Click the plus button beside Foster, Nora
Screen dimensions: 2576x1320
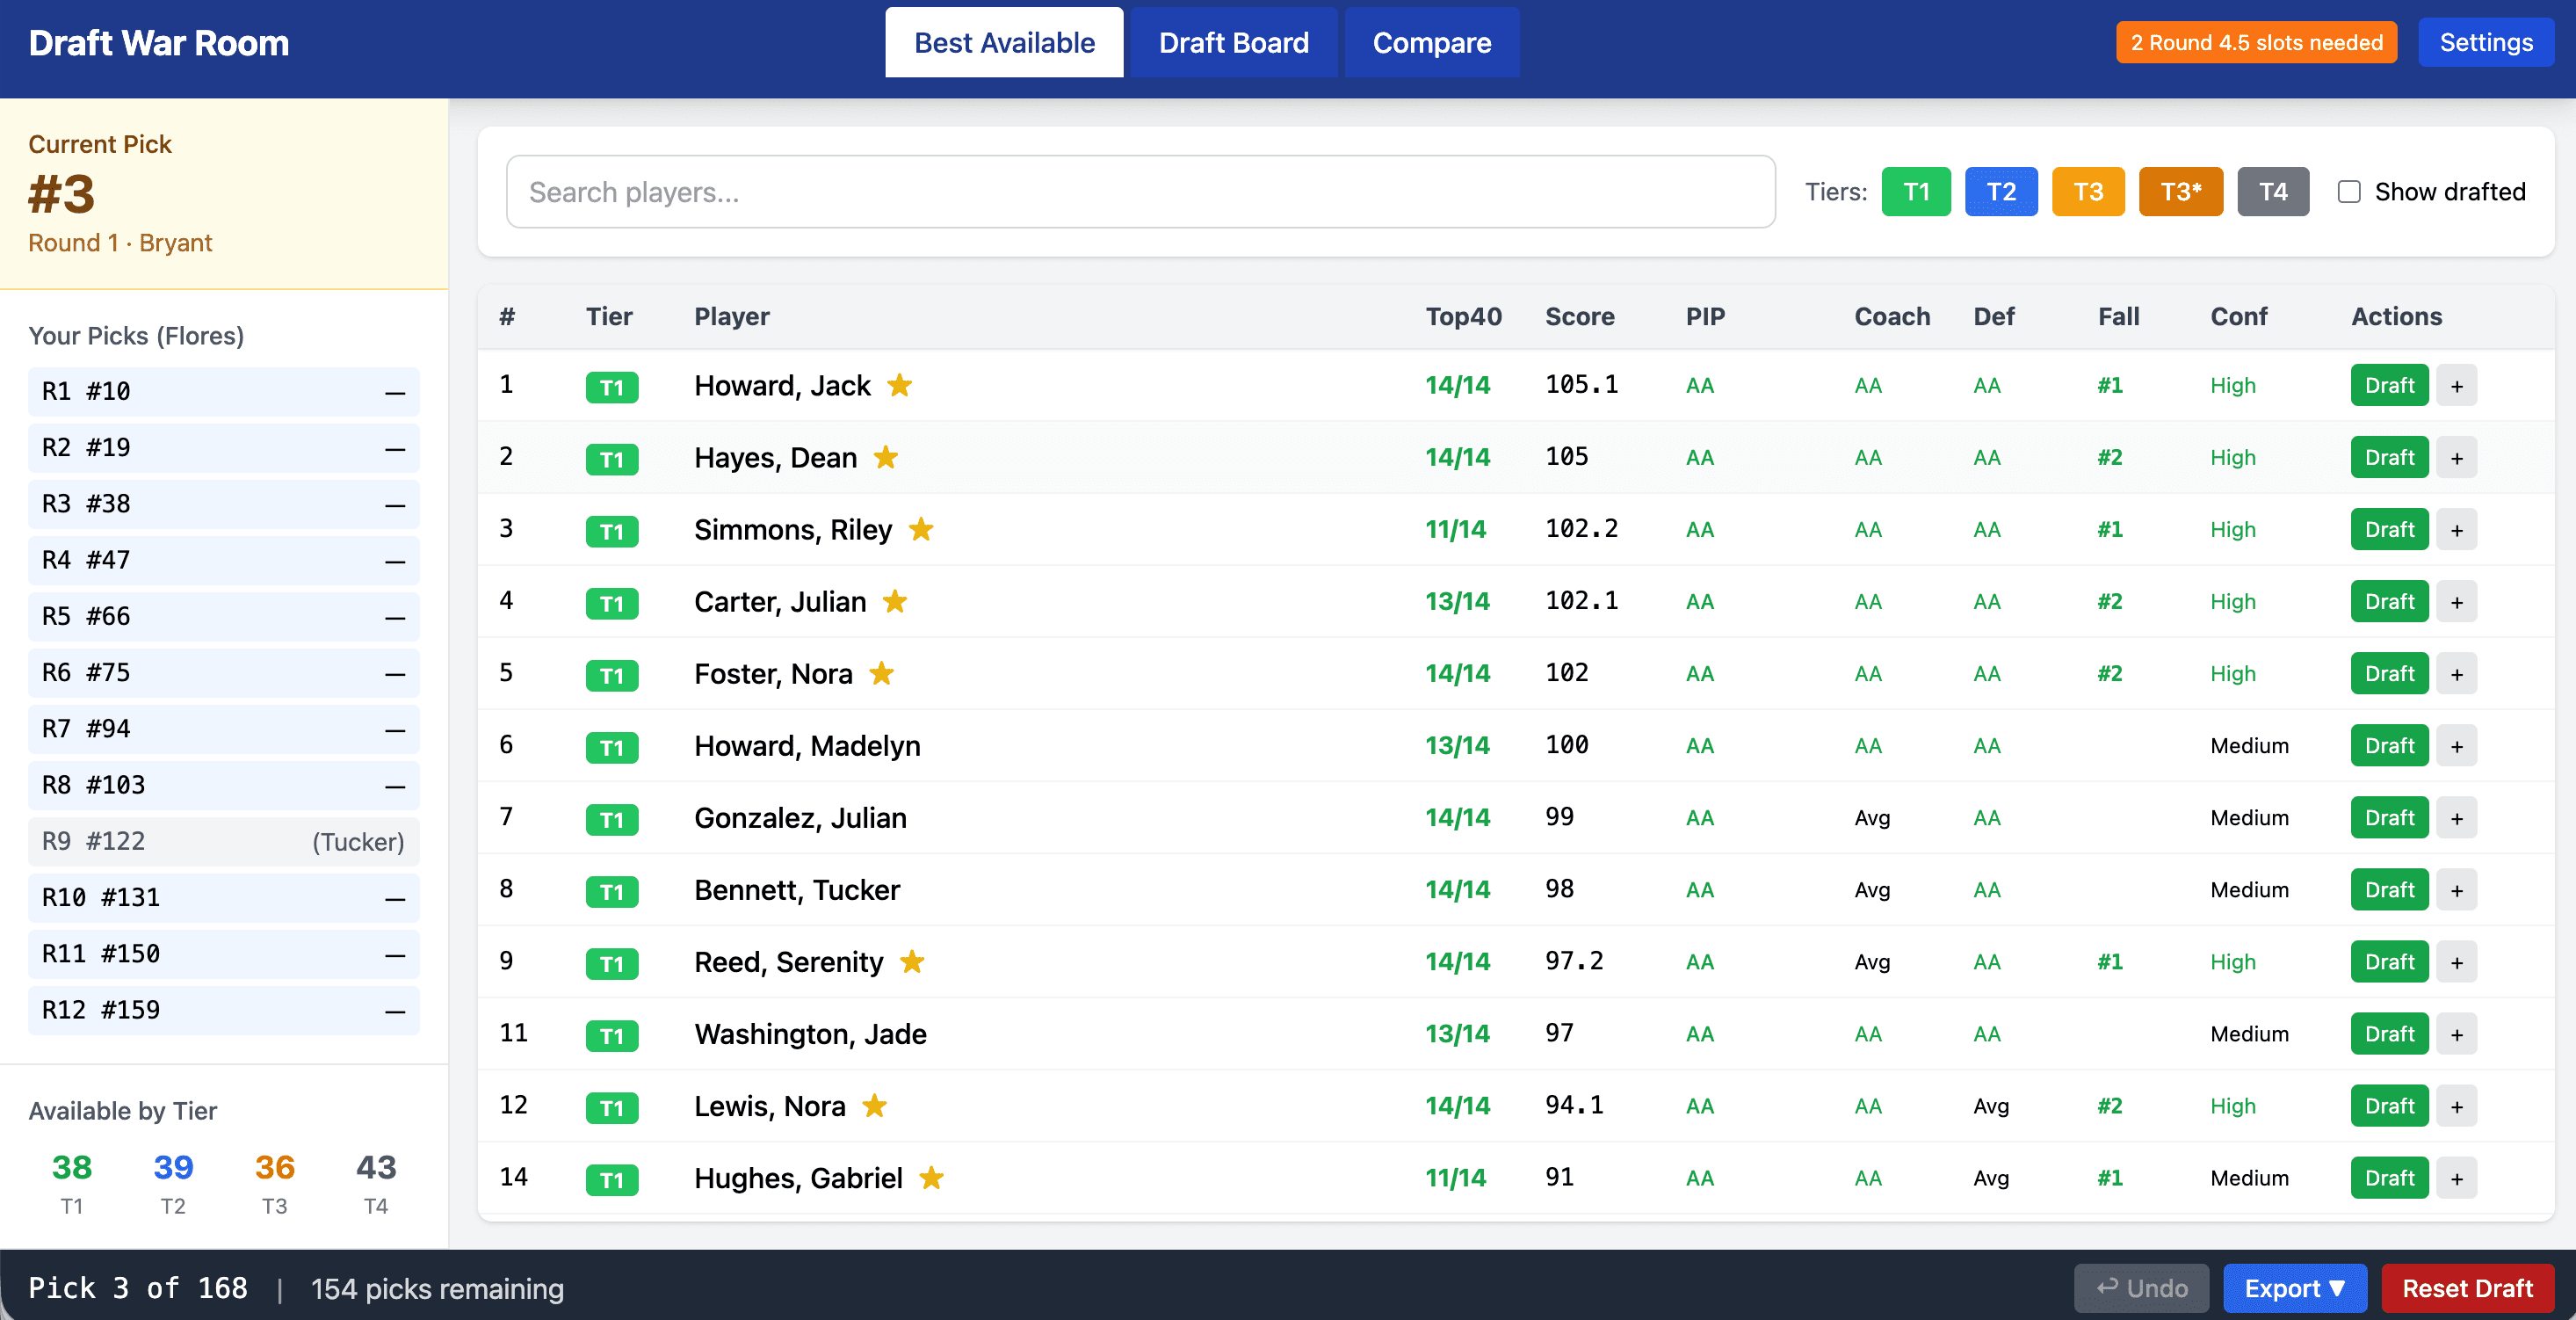tap(2457, 673)
